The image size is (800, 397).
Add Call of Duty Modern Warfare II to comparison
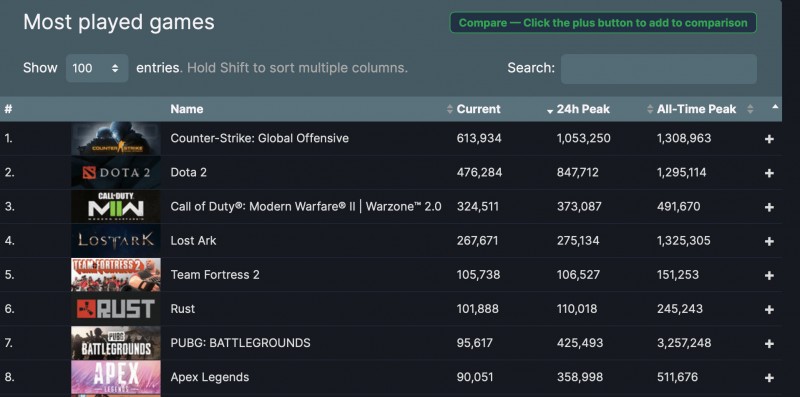click(769, 207)
